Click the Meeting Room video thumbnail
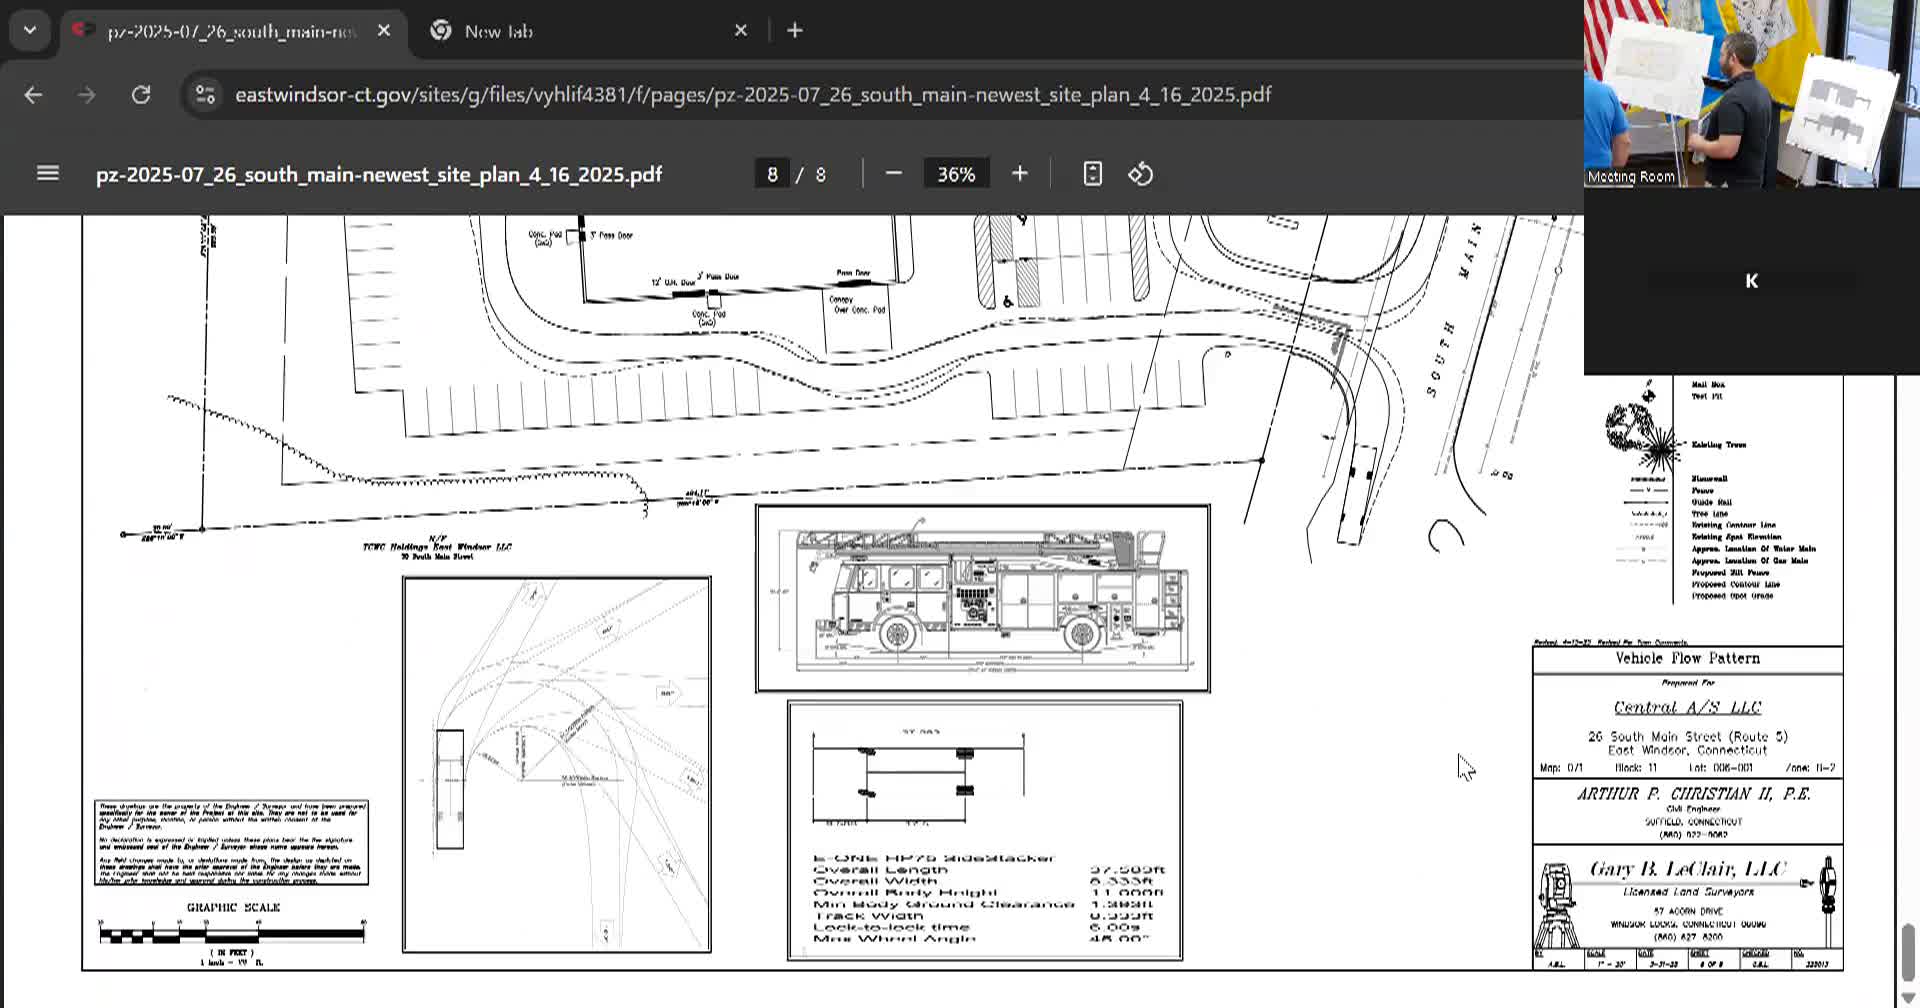 pos(1751,94)
